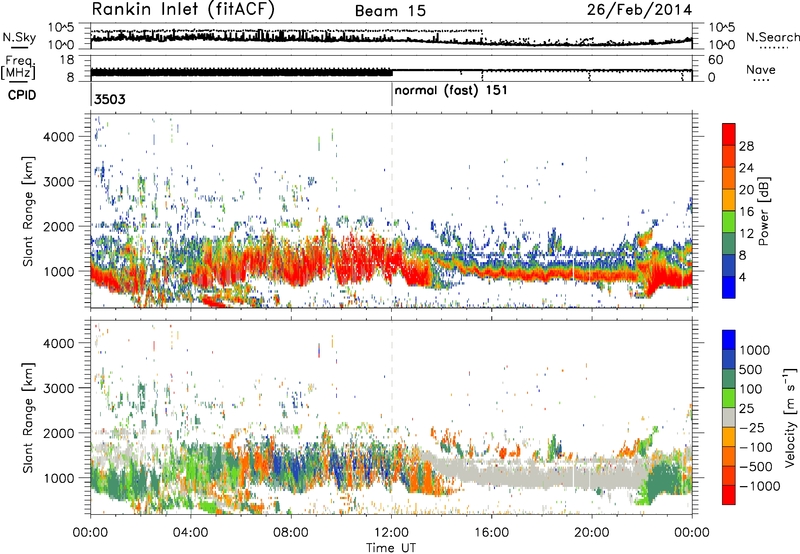
Task: Click the "16:00" time axis label
Action: tap(492, 532)
